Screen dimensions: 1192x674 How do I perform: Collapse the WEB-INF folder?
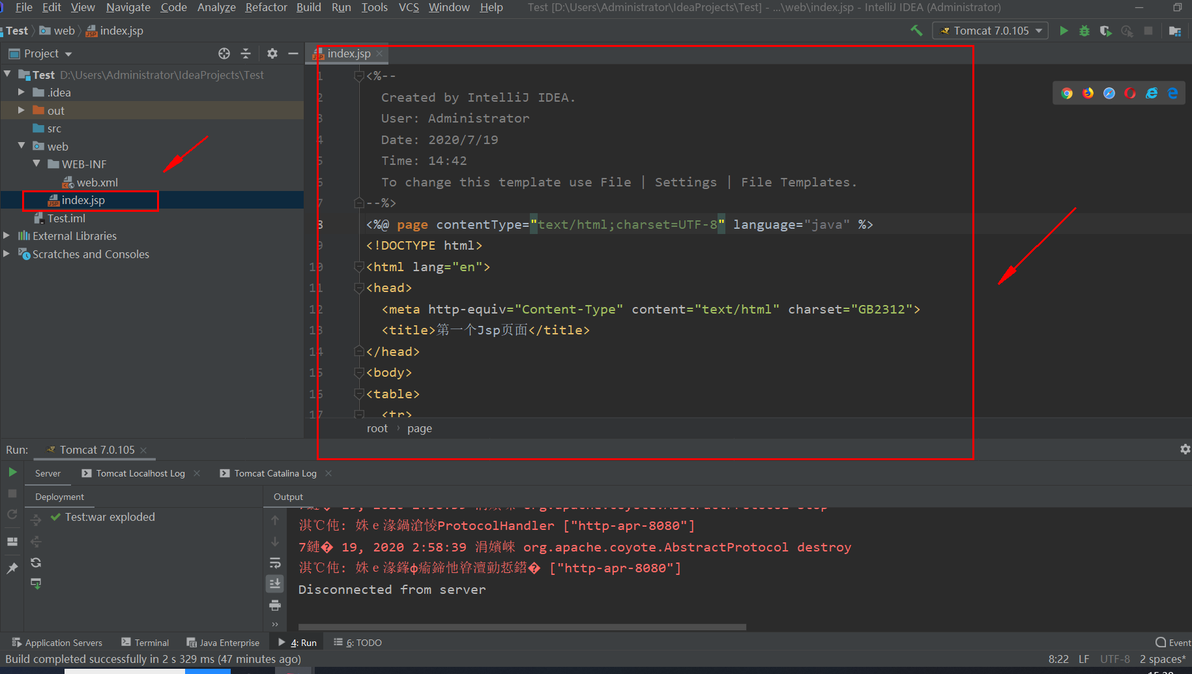coord(36,163)
